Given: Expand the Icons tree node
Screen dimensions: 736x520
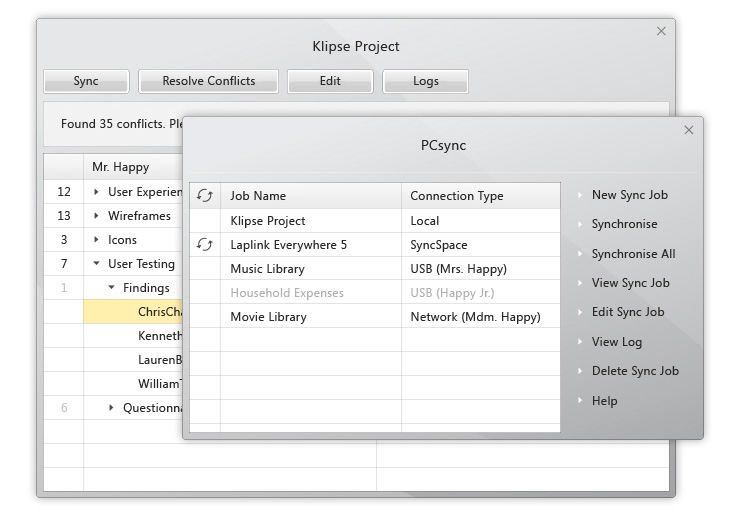Looking at the screenshot, I should (97, 240).
